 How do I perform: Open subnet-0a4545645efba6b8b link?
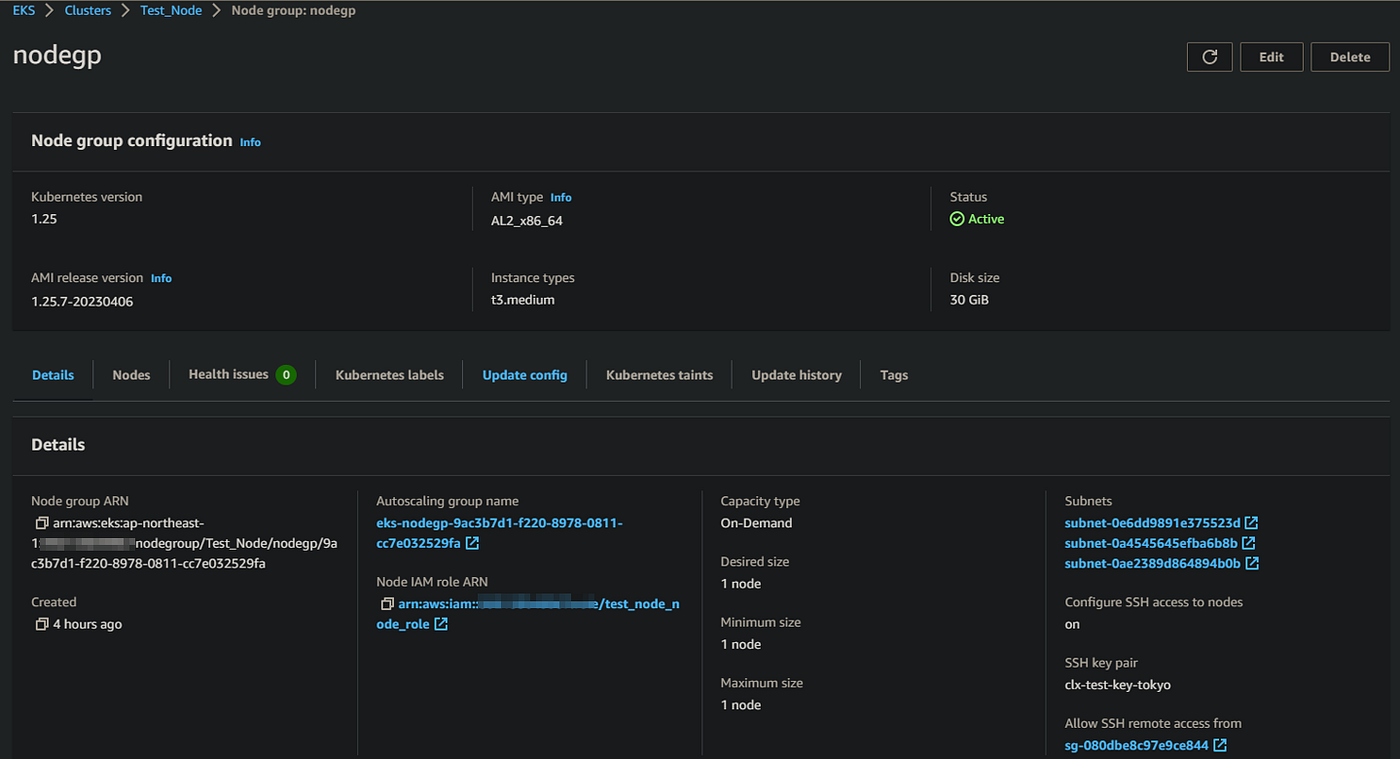[x=1151, y=543]
